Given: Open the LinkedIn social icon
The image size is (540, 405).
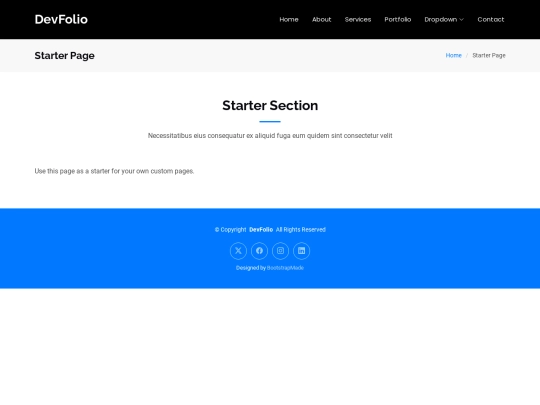Looking at the screenshot, I should (x=301, y=251).
